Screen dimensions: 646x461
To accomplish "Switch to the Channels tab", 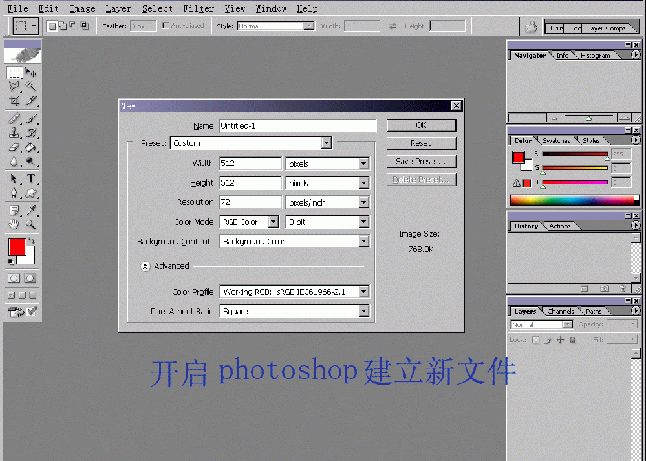I will (x=561, y=311).
